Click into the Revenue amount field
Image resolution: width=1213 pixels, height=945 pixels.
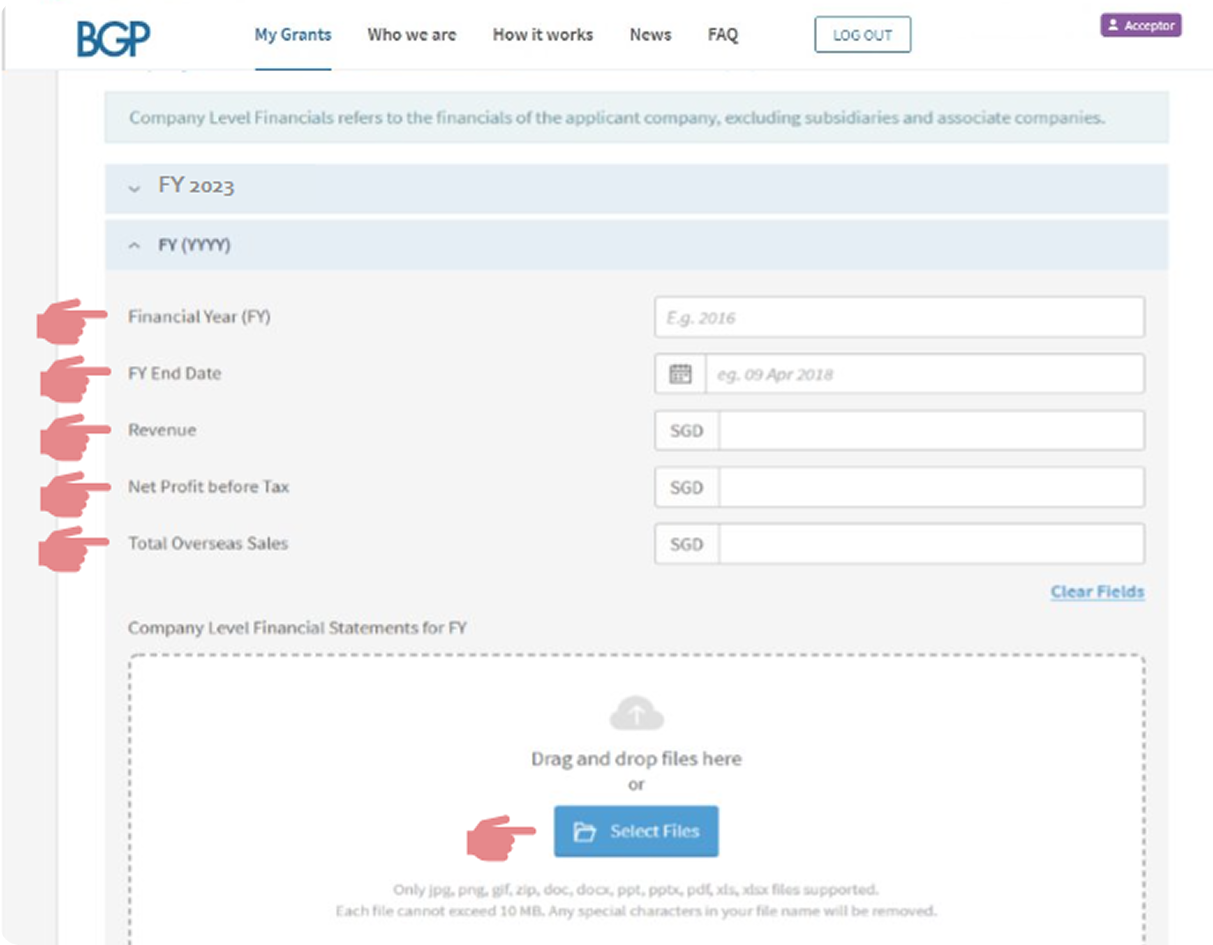click(930, 431)
